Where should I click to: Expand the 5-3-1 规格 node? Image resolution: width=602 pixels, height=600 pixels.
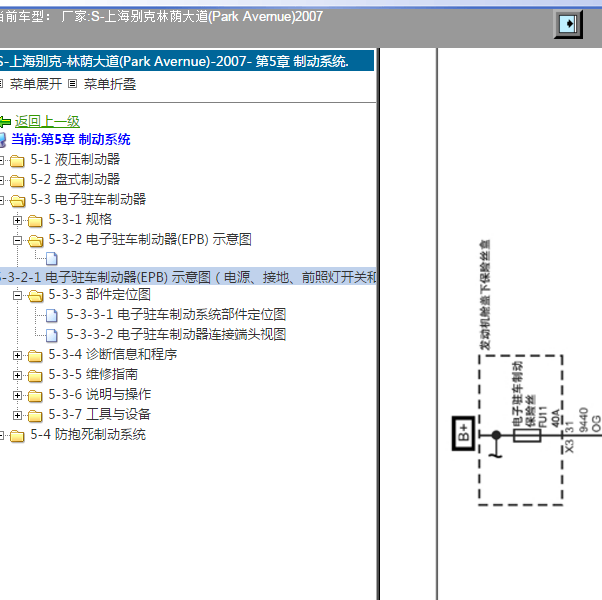tap(17, 220)
